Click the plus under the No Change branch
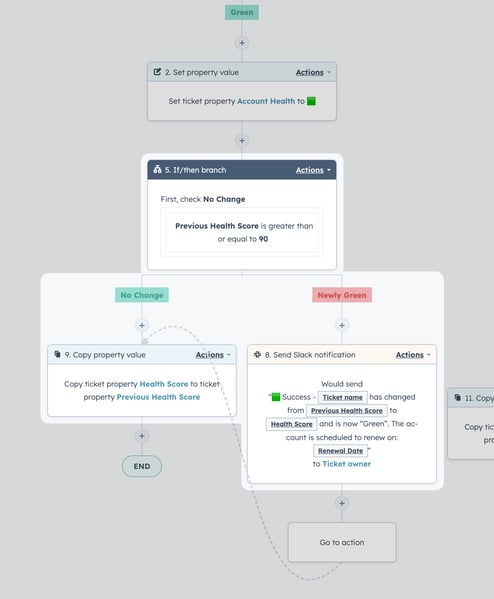 click(x=142, y=325)
